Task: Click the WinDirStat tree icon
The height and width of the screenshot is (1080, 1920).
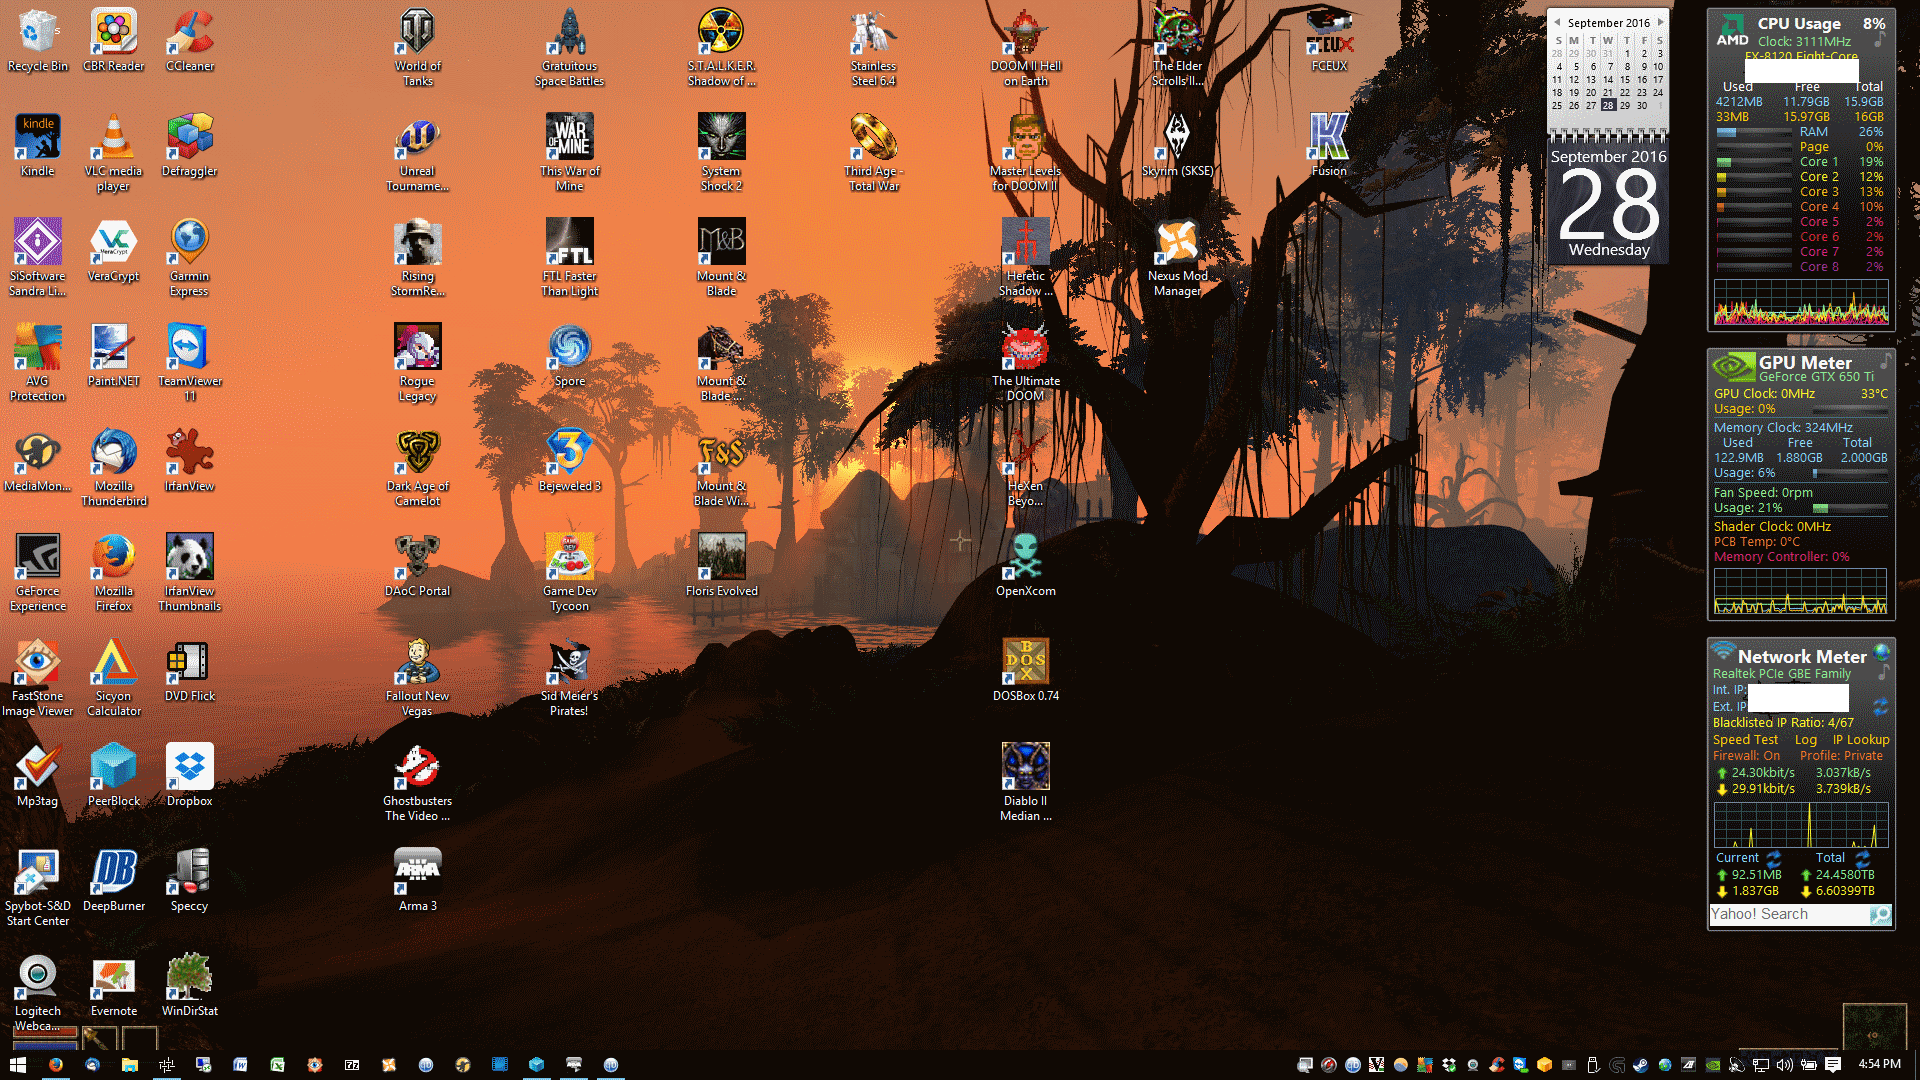Action: (x=189, y=986)
